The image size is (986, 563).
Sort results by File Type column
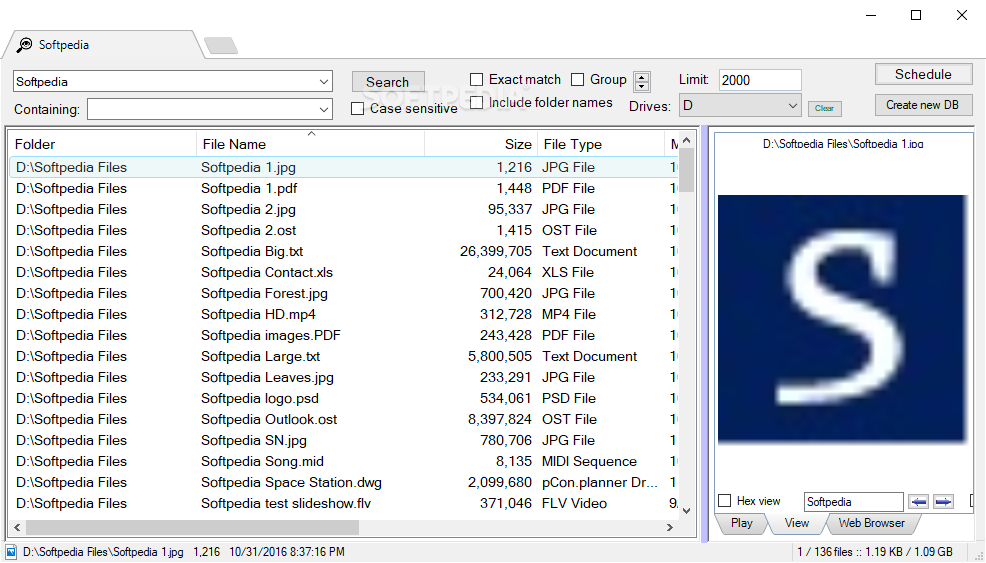[x=601, y=144]
